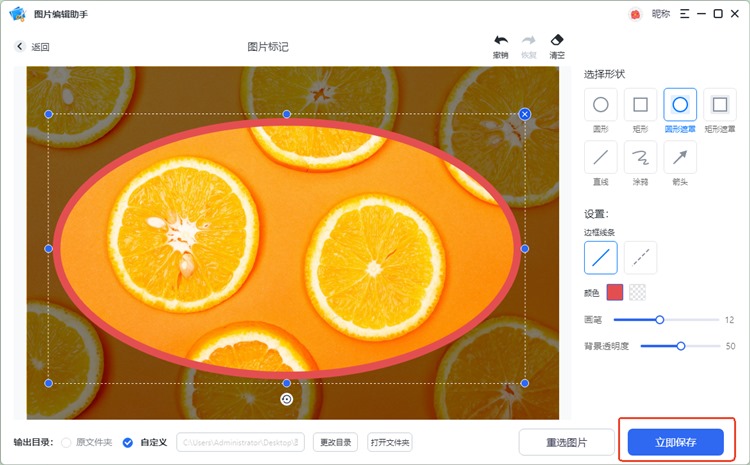The height and width of the screenshot is (465, 750).
Task: Clear all markings with eraser icon
Action: 557,42
